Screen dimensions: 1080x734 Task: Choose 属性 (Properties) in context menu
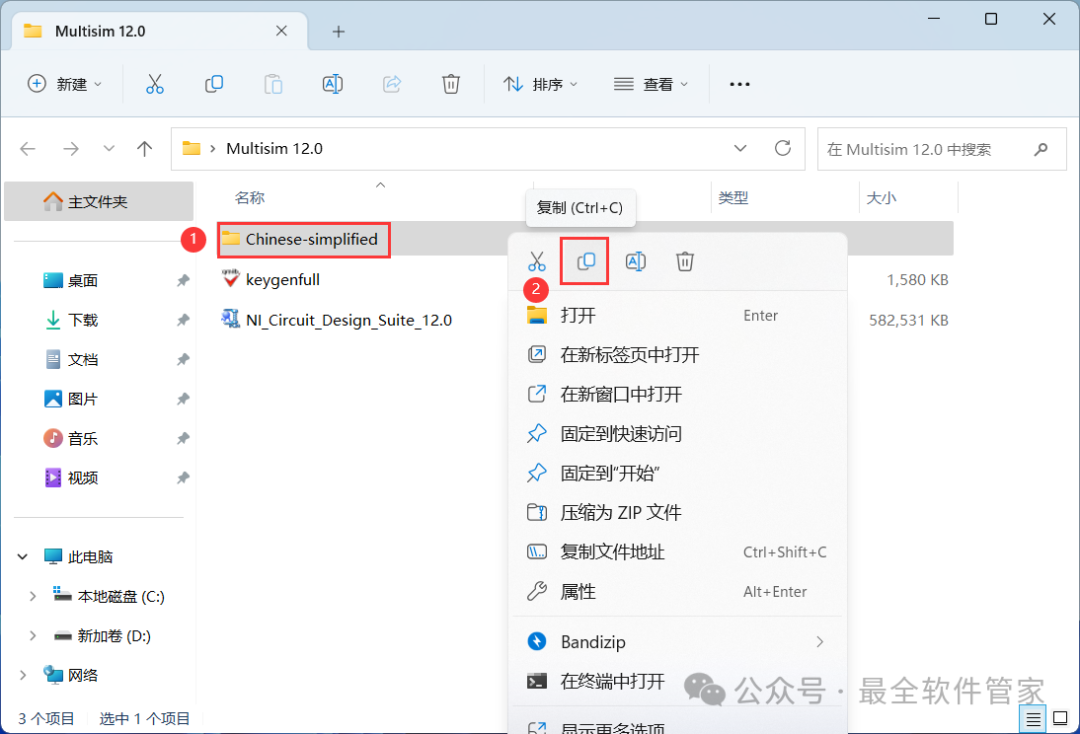578,592
